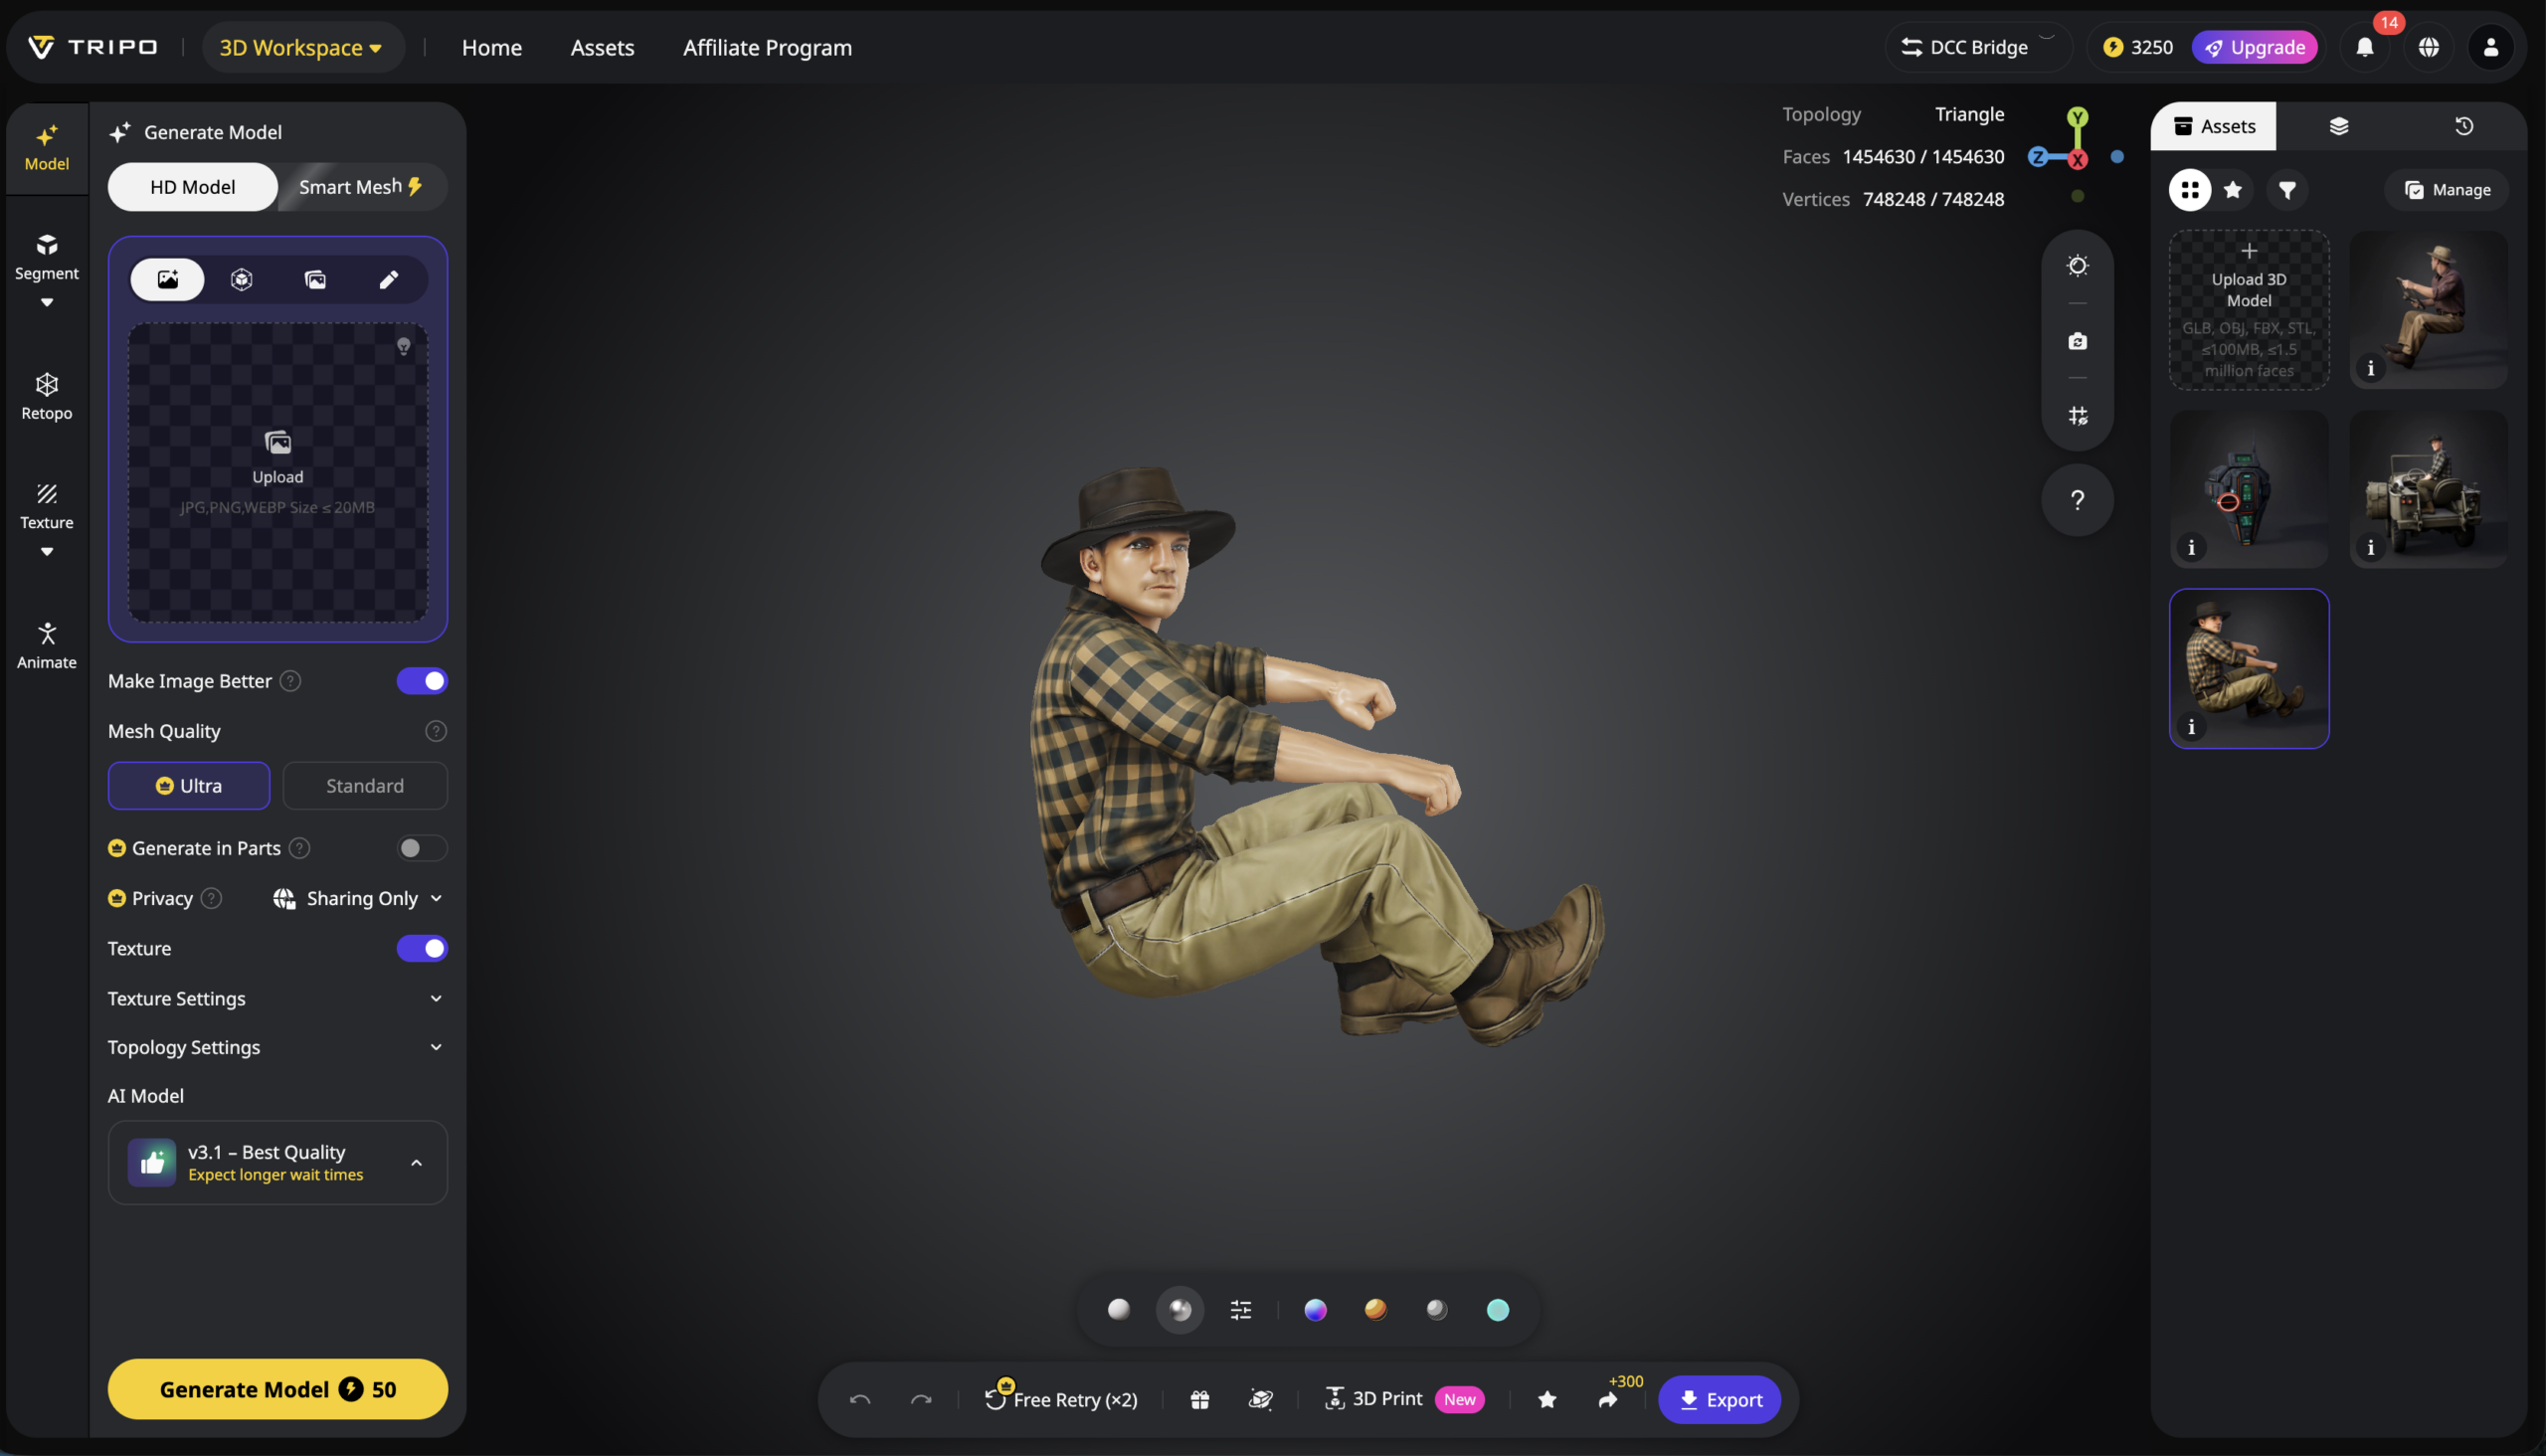Open the Segment tool in sidebar

[x=46, y=256]
